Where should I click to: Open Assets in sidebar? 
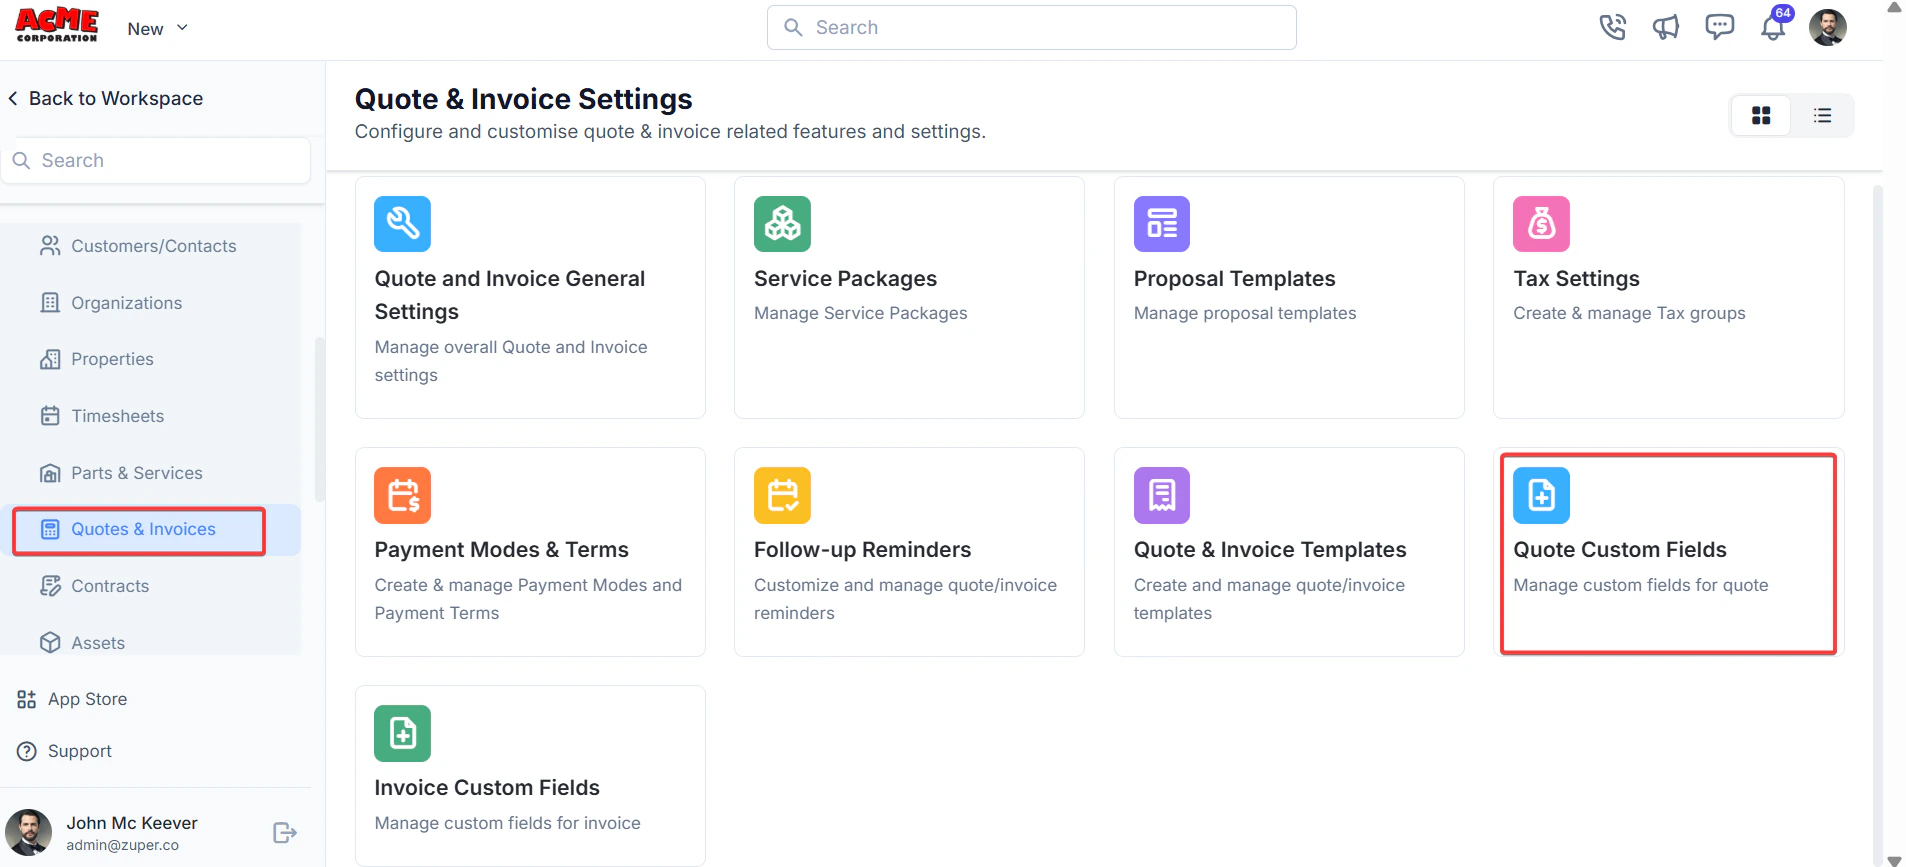tap(98, 643)
